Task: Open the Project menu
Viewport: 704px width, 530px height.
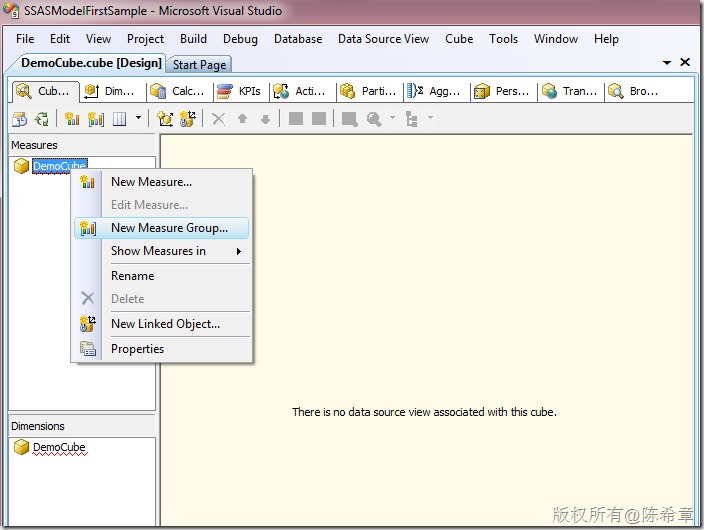Action: [x=145, y=39]
